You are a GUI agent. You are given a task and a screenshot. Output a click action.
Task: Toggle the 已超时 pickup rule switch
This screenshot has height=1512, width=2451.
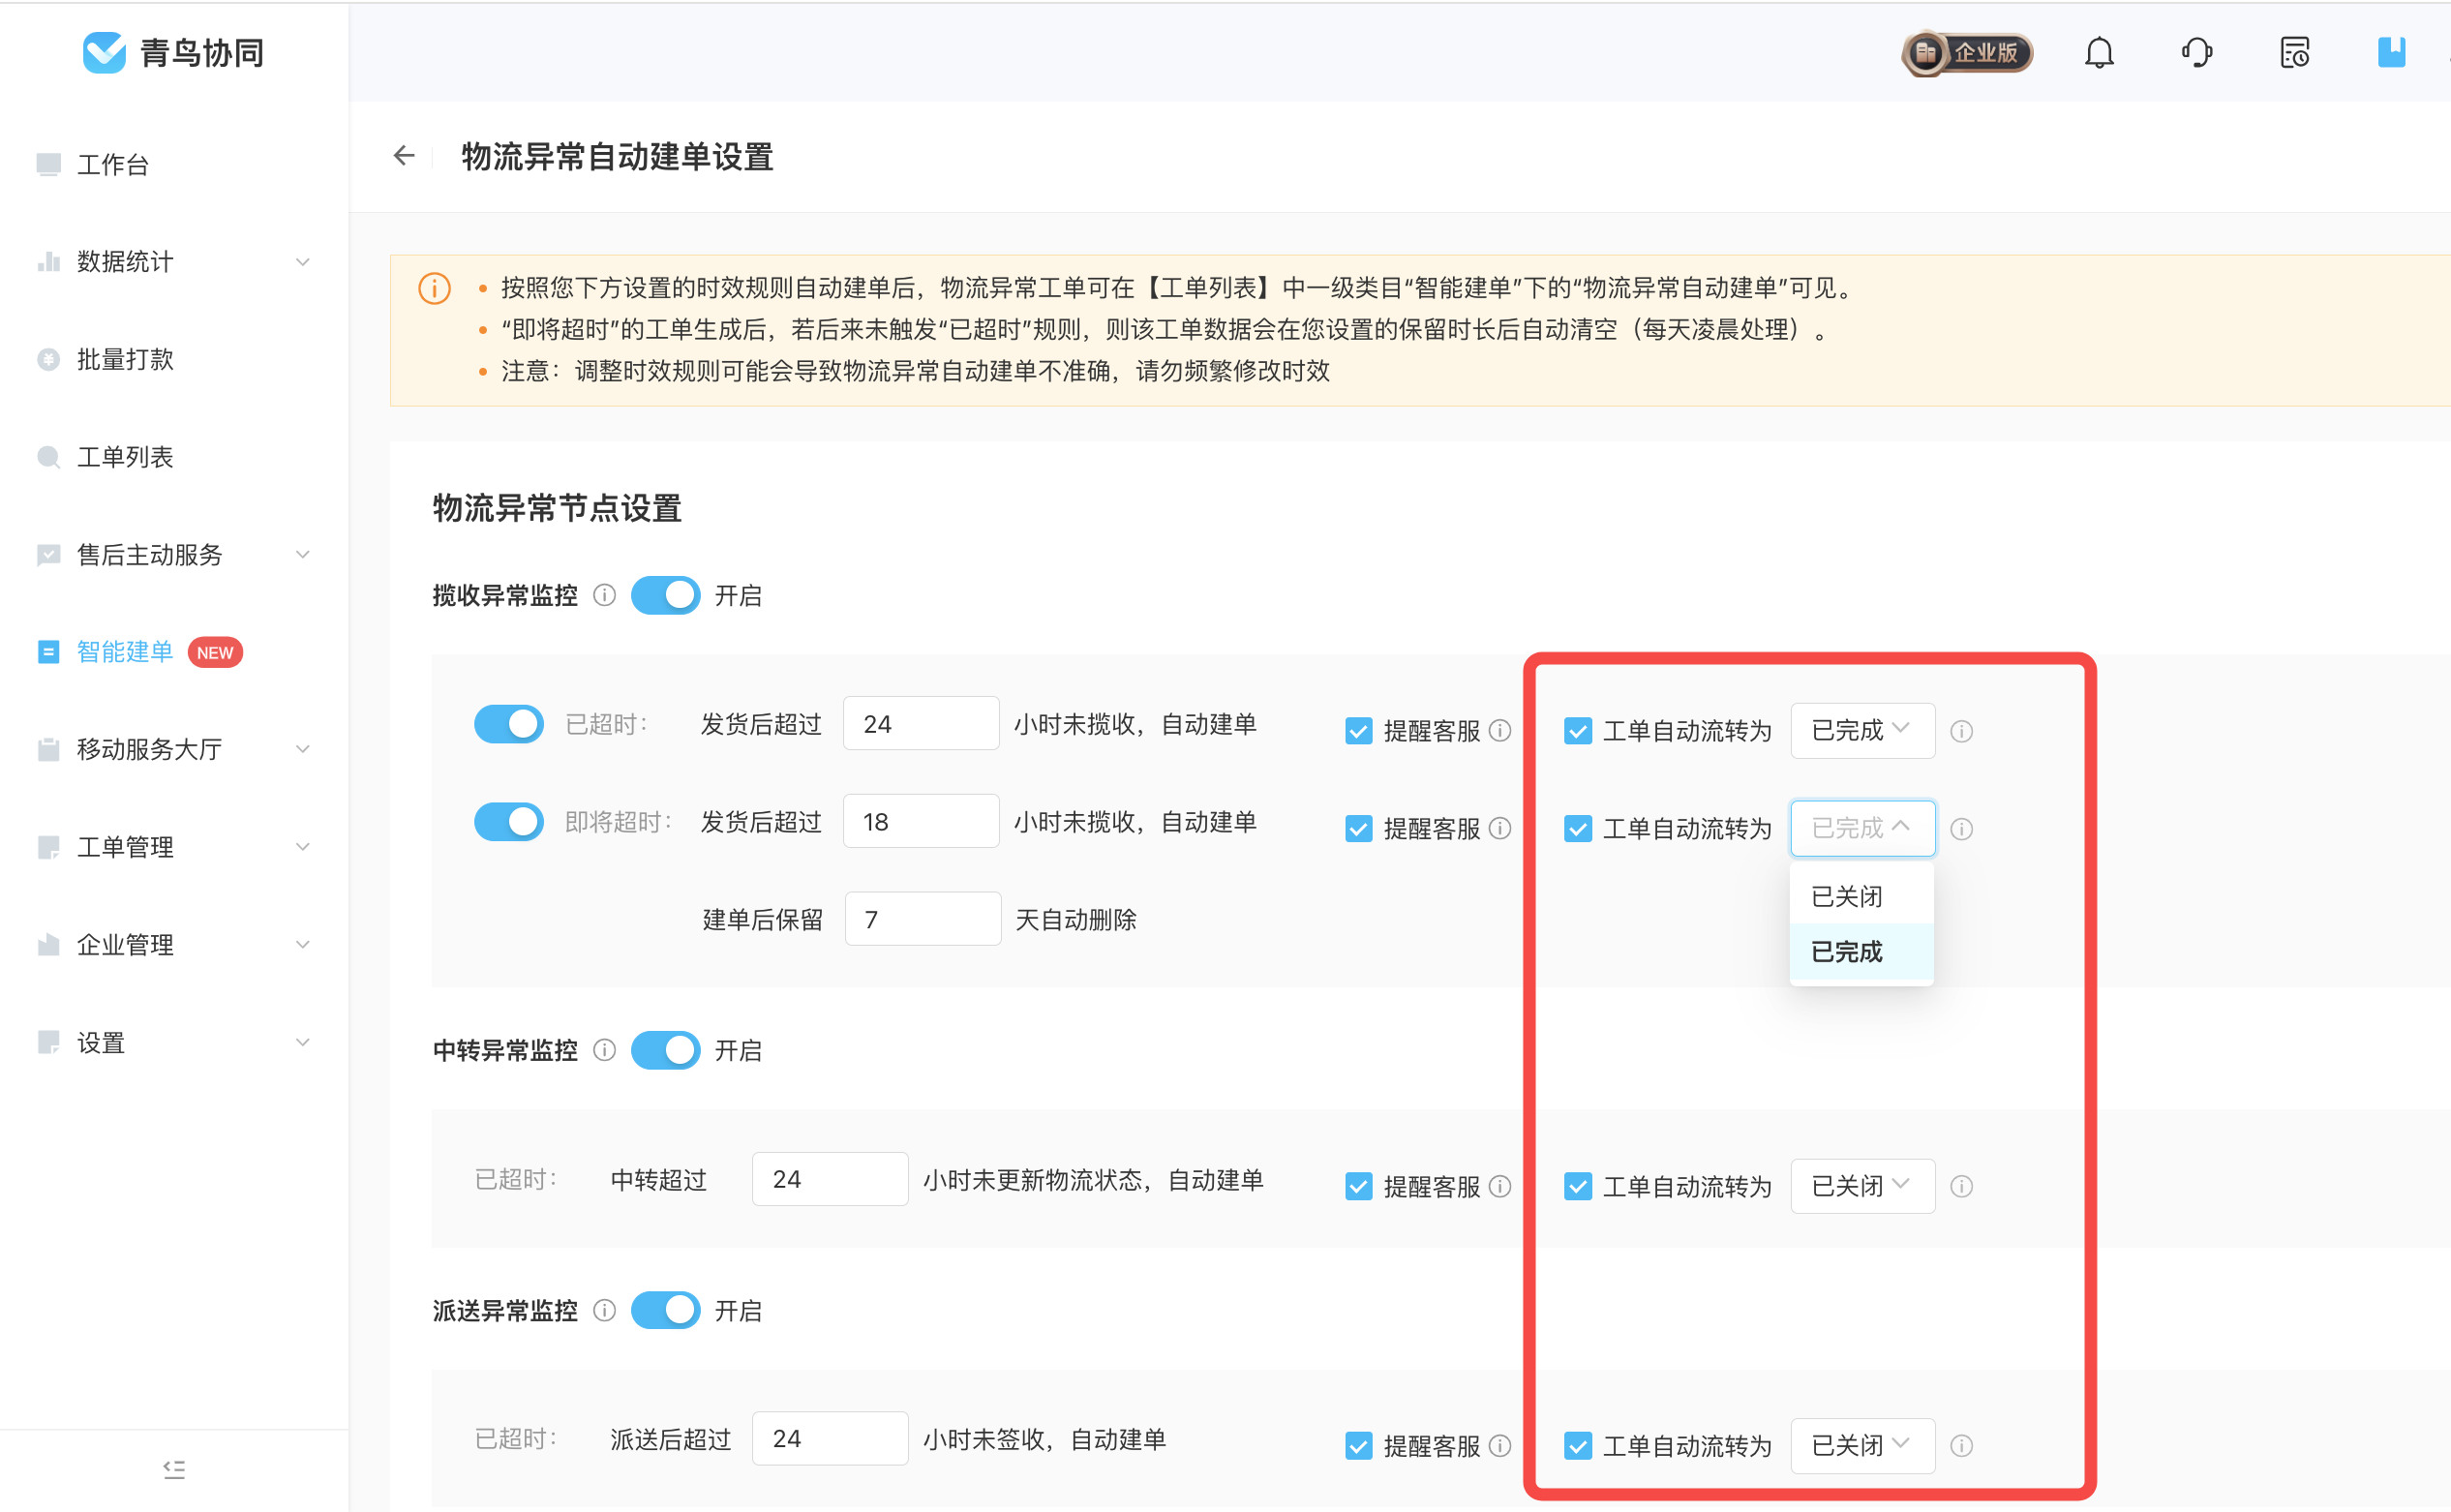(509, 724)
